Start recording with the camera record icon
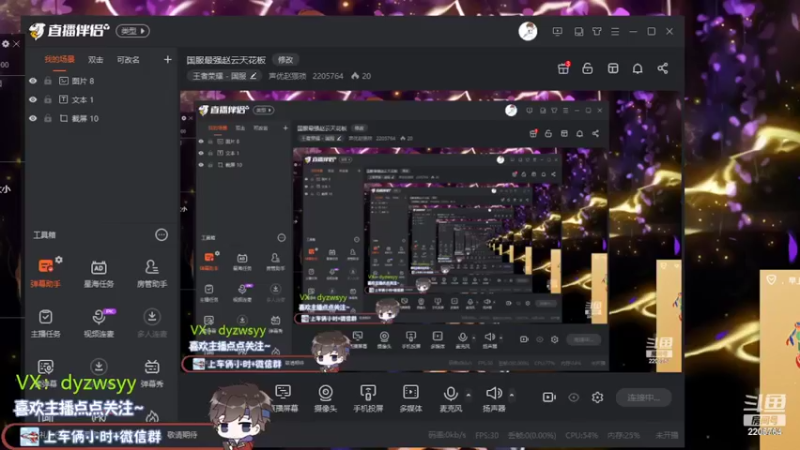 (x=549, y=397)
